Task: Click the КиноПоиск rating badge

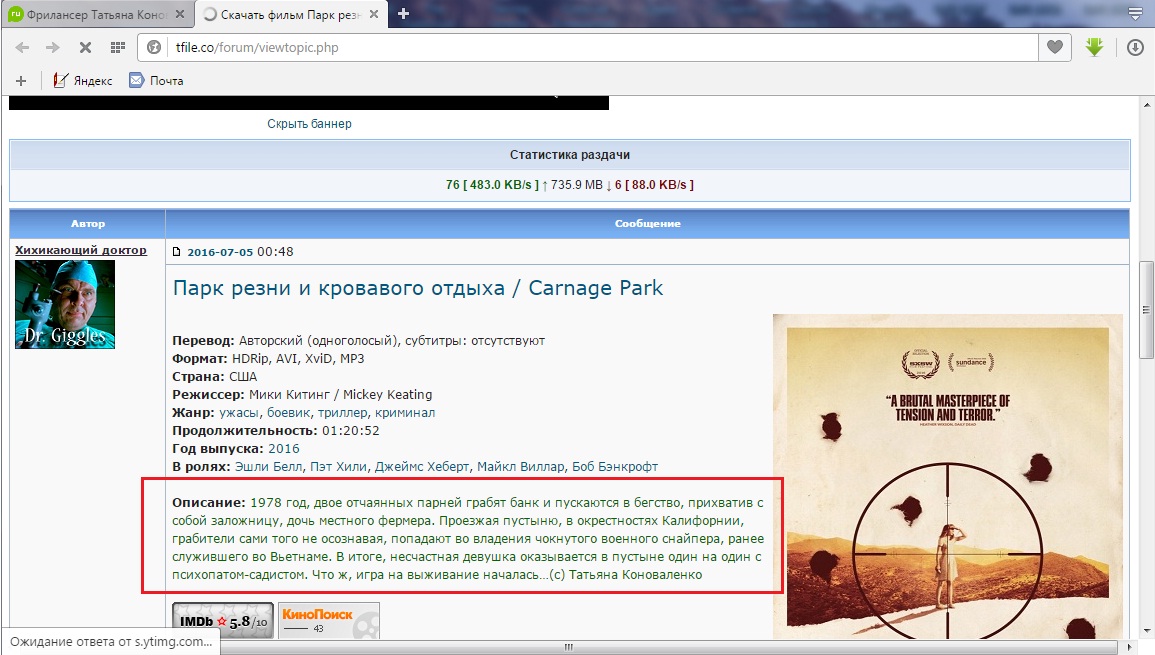Action: 329,620
